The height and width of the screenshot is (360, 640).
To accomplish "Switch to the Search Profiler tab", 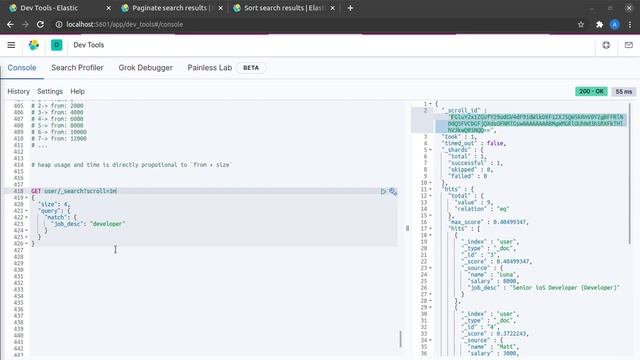I will tap(77, 68).
